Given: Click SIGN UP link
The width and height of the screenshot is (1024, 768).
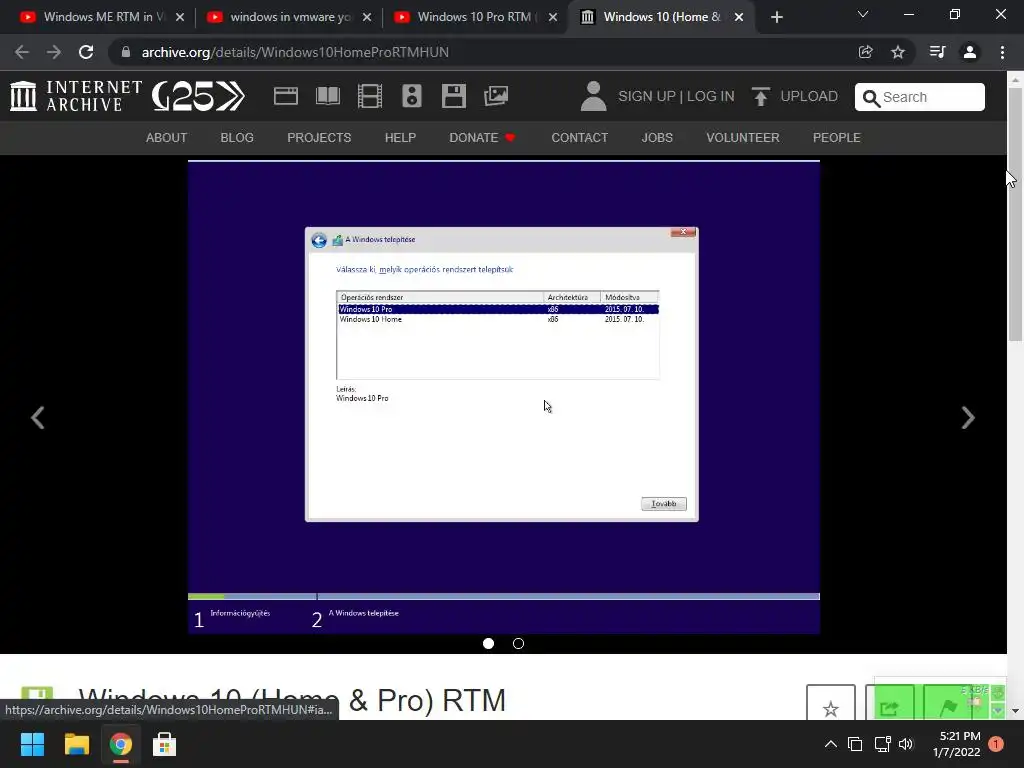Looking at the screenshot, I should [647, 97].
